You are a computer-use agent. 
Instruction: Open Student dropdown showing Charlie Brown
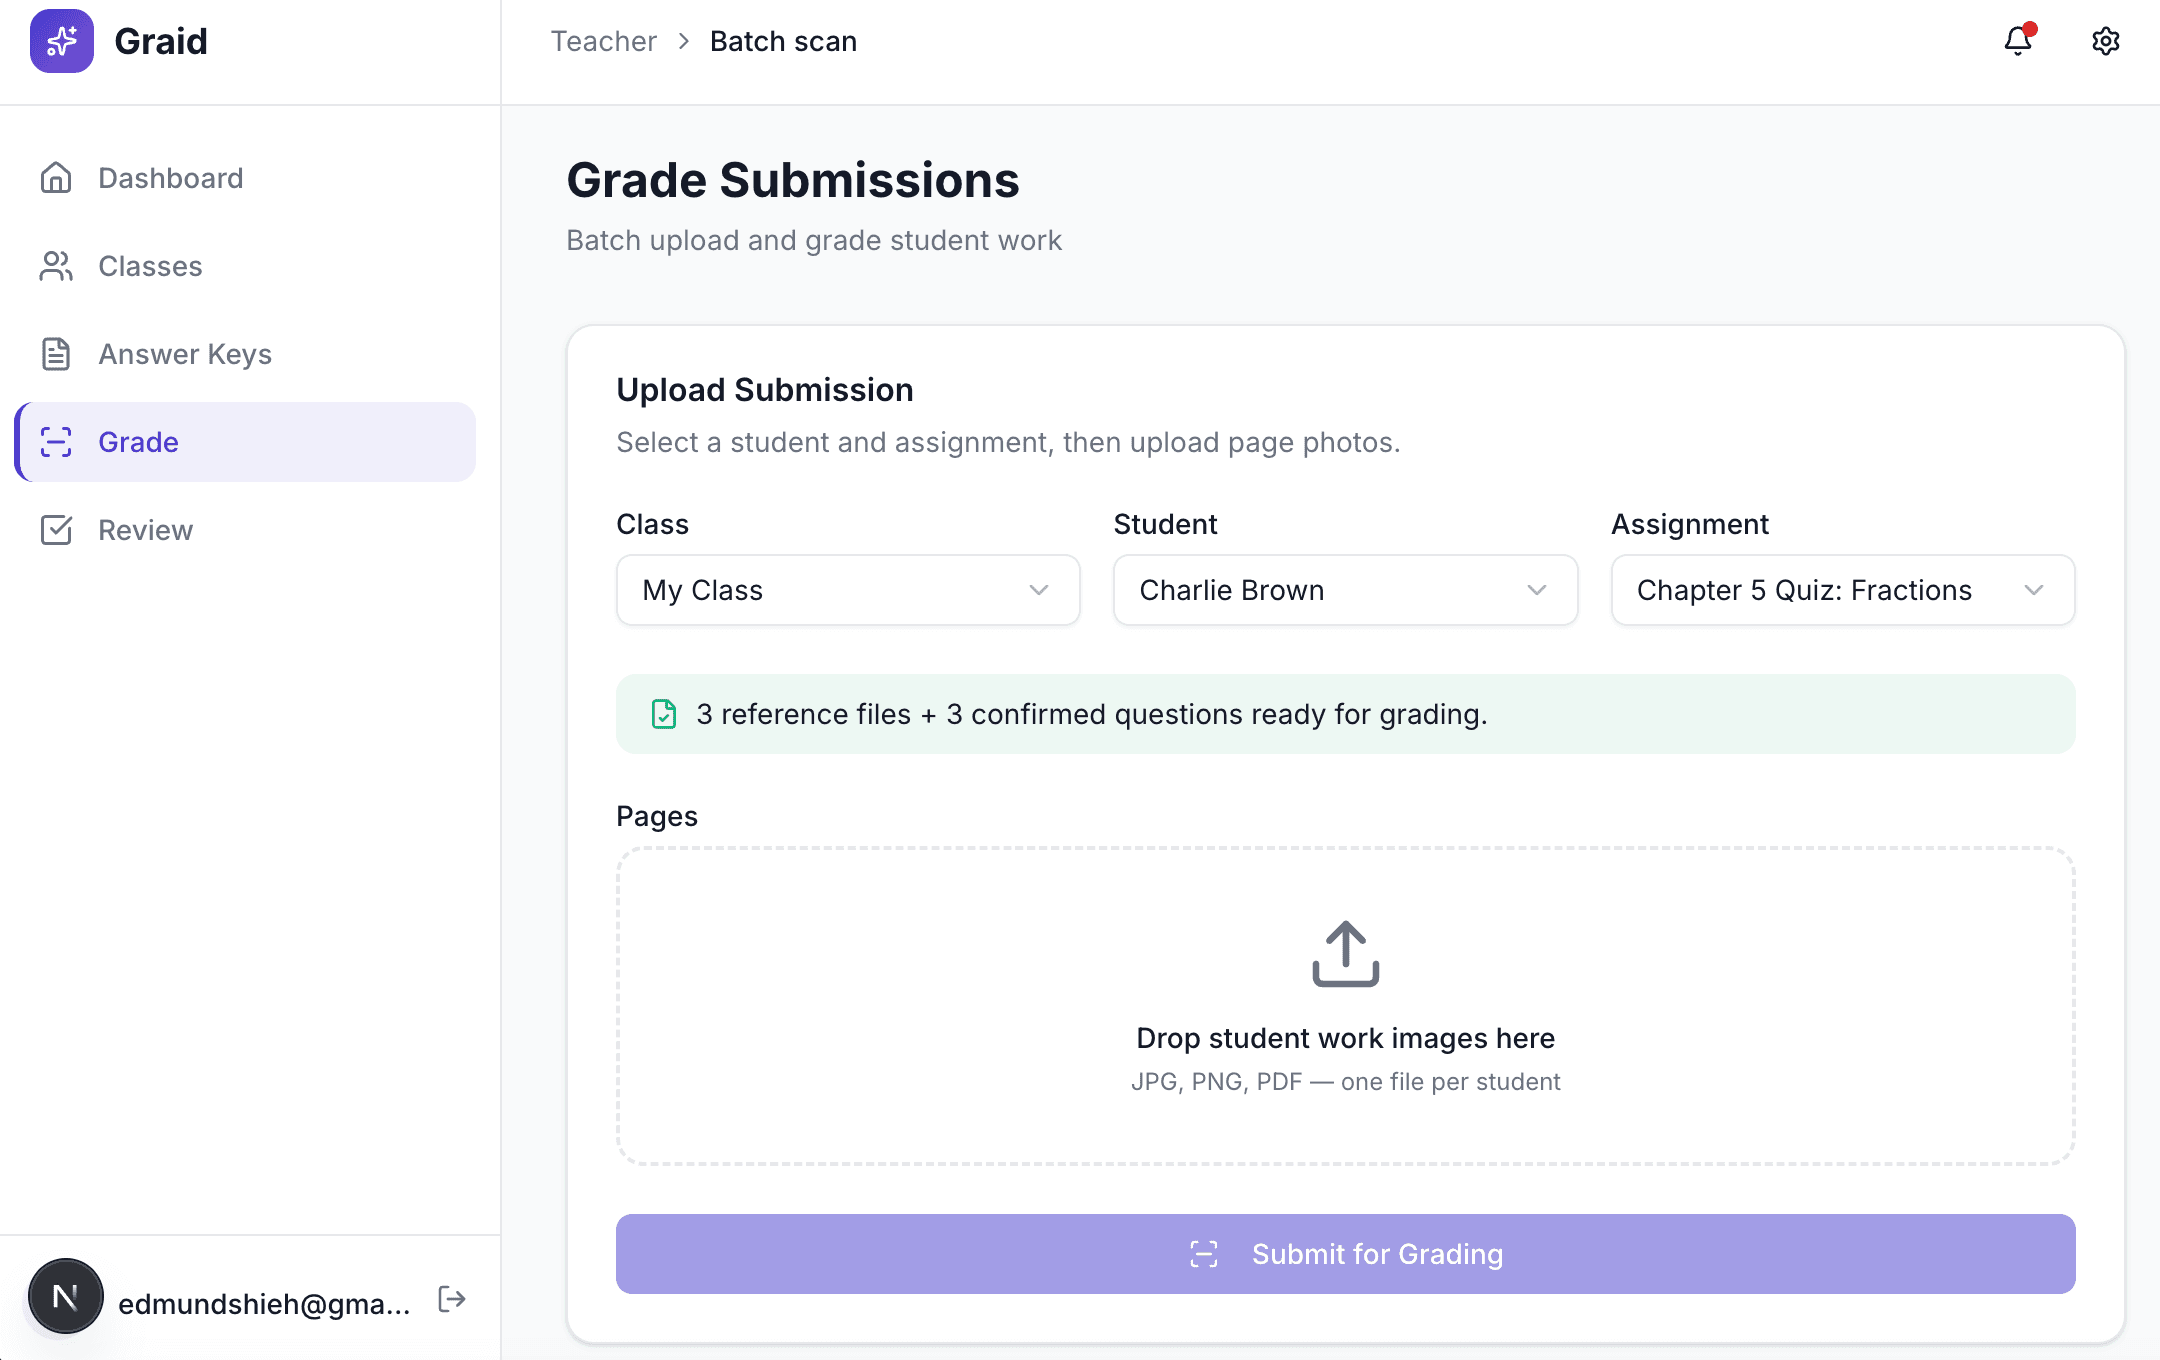tap(1345, 590)
